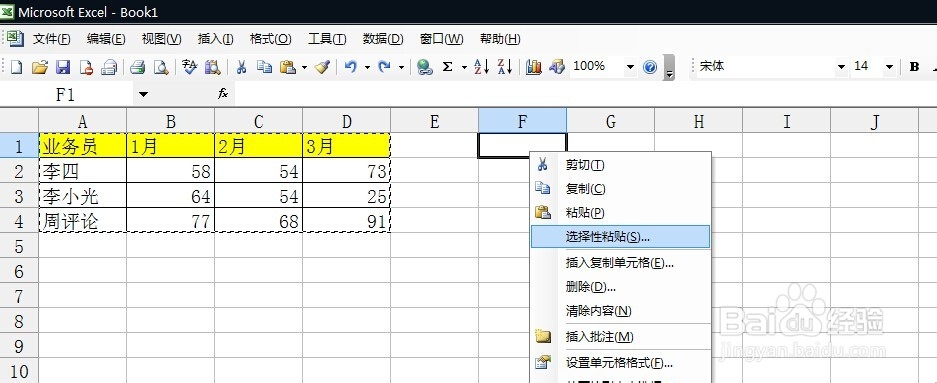This screenshot has height=383, width=937.
Task: Click the AutoSum sigma icon
Action: 448,68
